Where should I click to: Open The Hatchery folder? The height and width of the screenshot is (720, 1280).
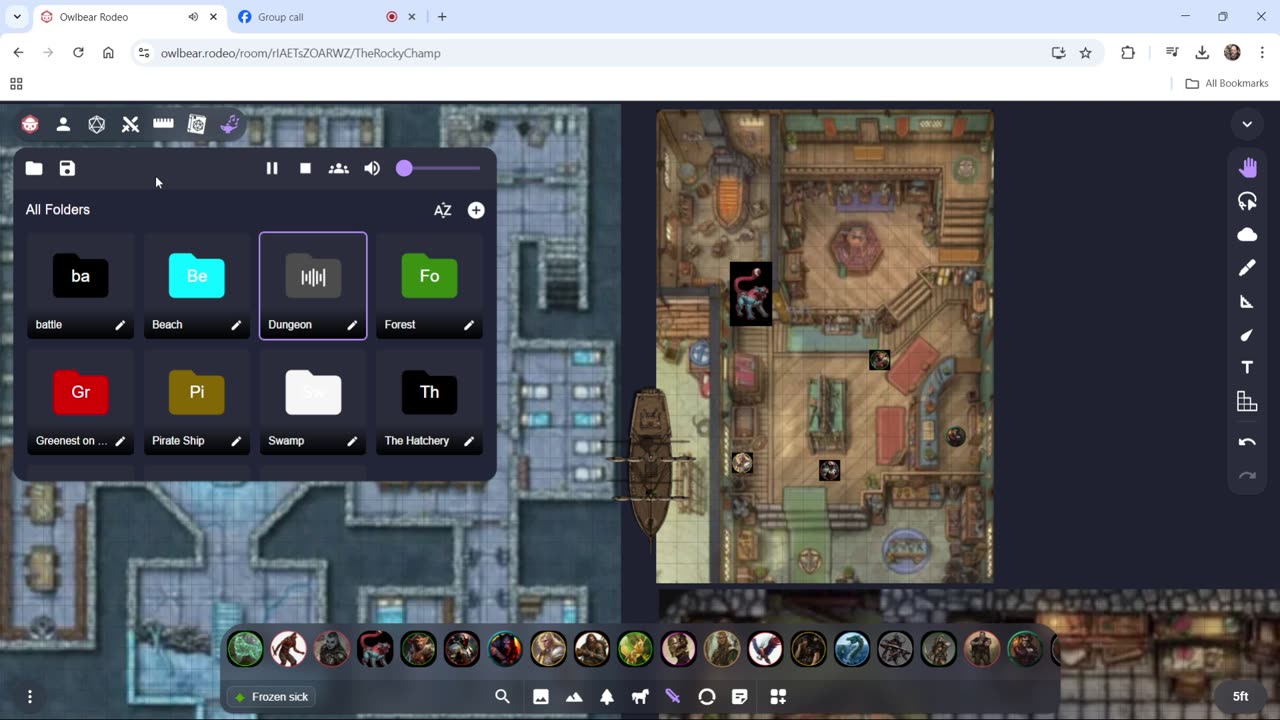coord(429,402)
